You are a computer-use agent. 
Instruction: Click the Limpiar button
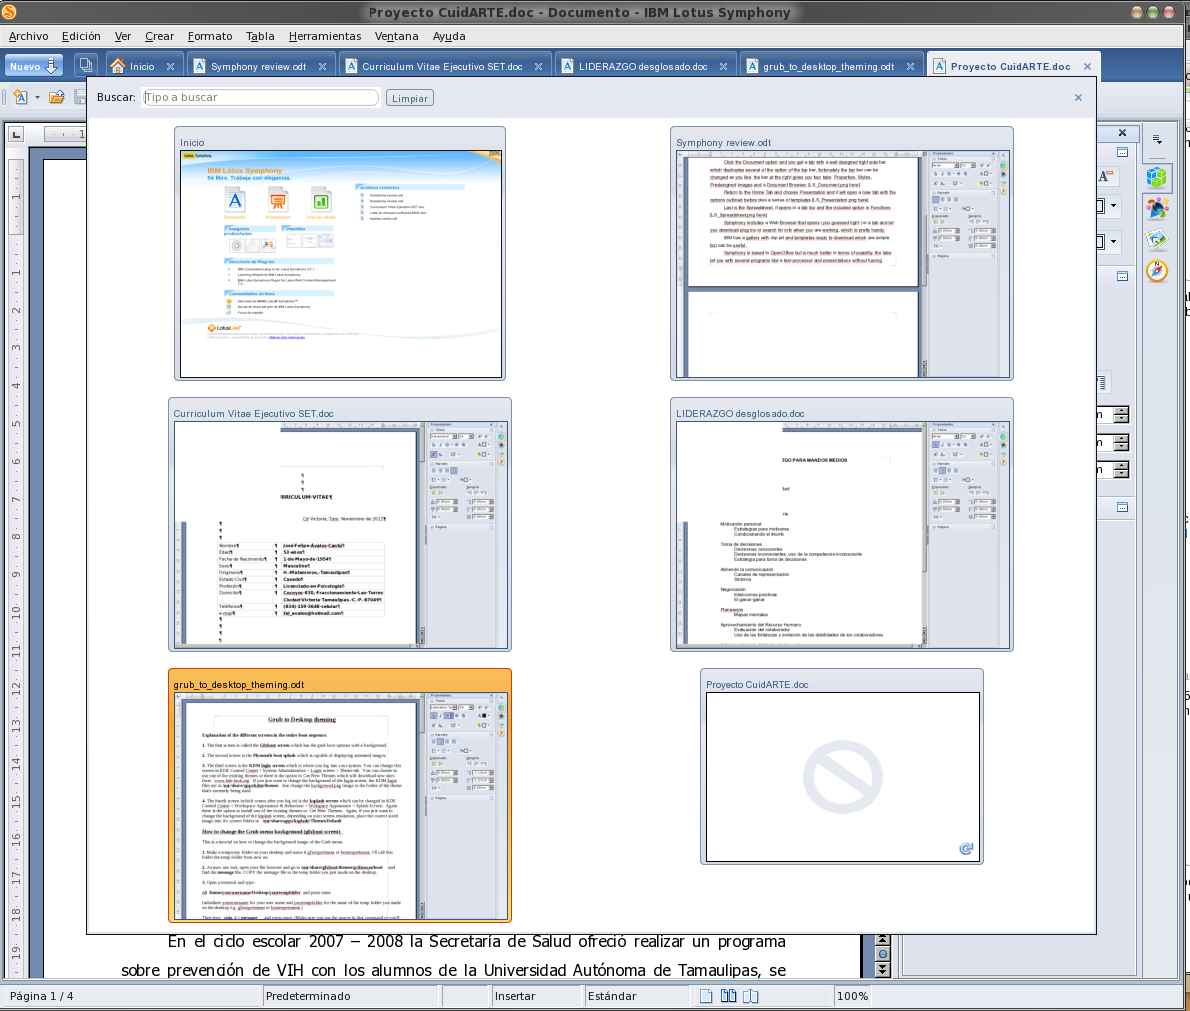410,98
